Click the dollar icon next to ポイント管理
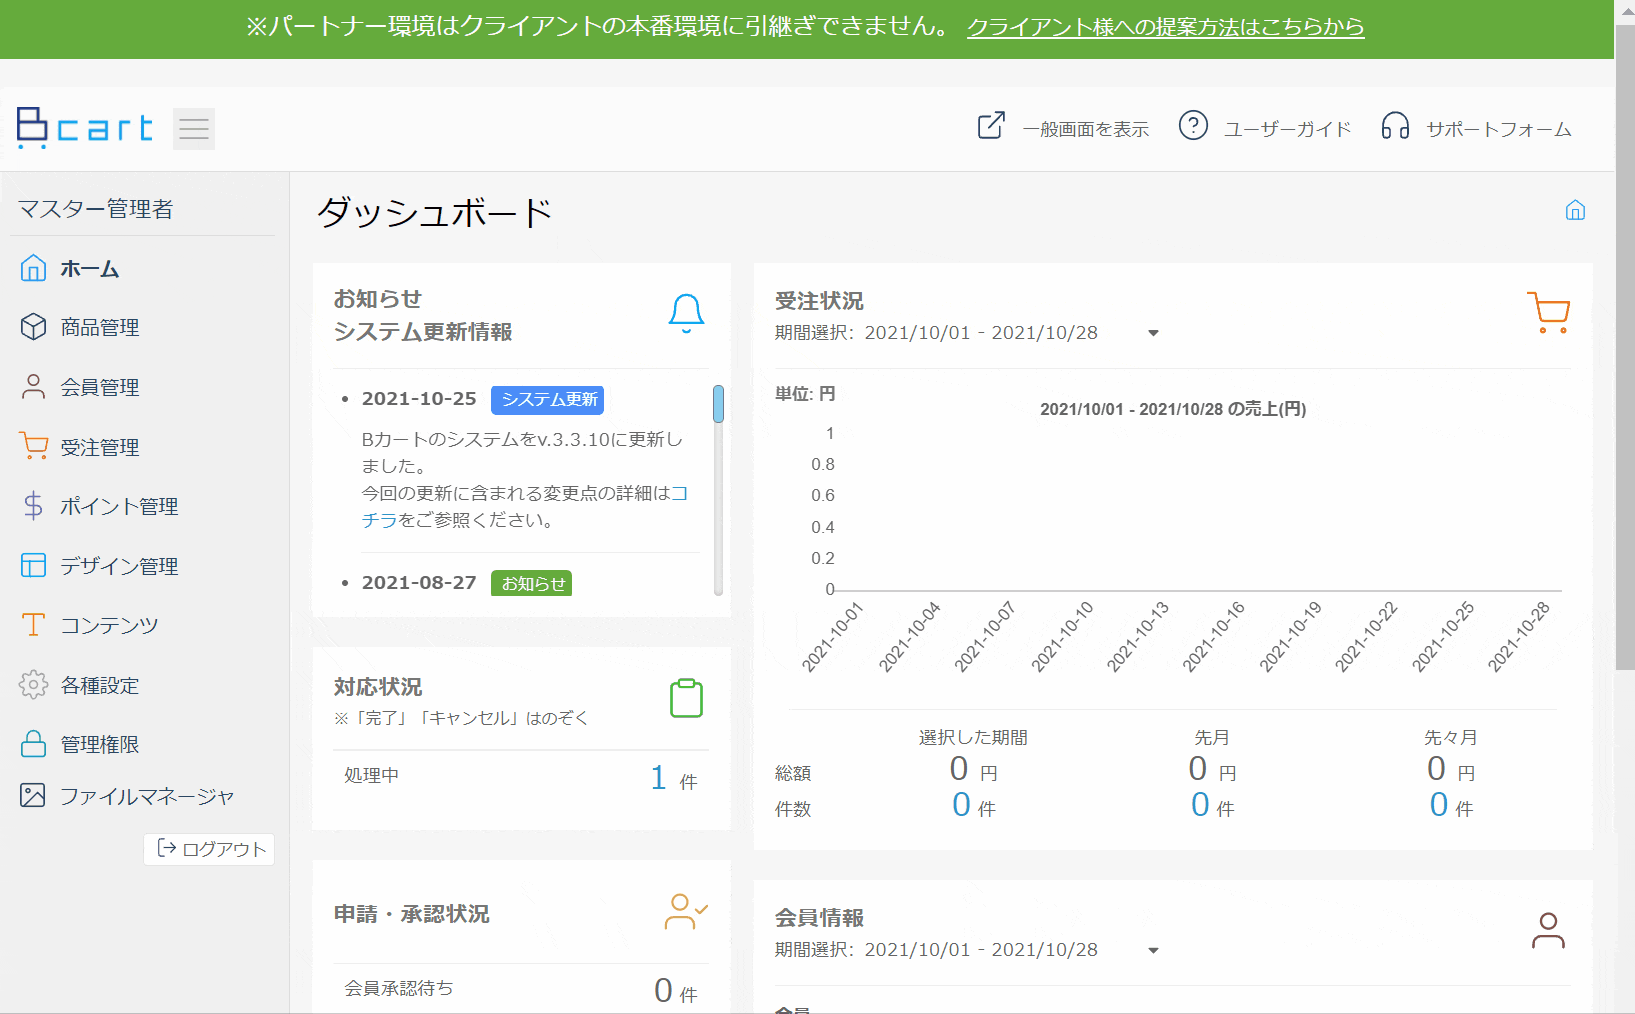 click(x=33, y=506)
